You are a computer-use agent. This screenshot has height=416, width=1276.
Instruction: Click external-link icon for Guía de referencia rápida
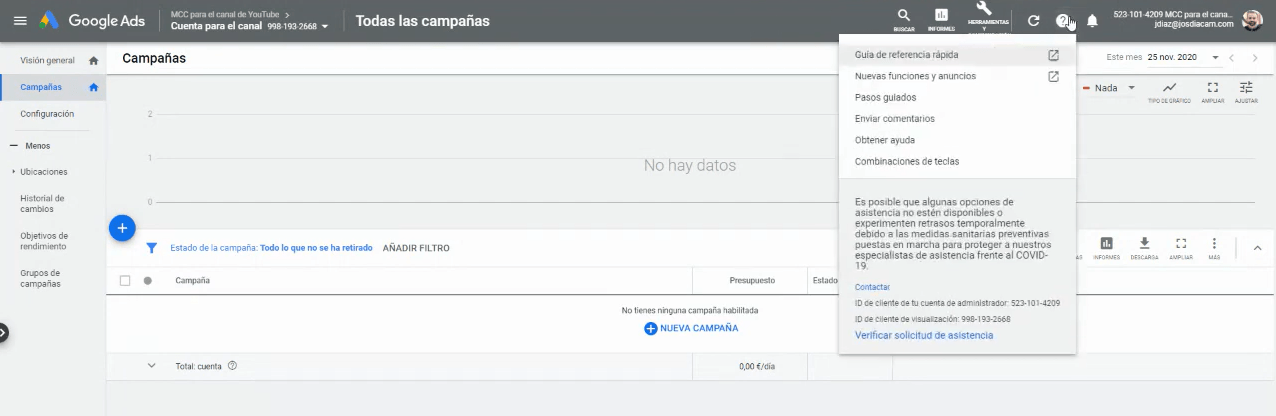pyautogui.click(x=1053, y=55)
